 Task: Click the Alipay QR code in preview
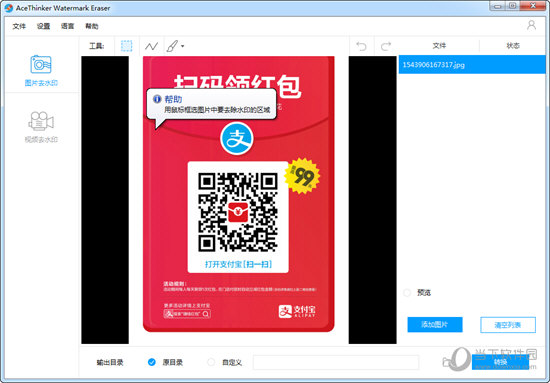click(x=238, y=211)
